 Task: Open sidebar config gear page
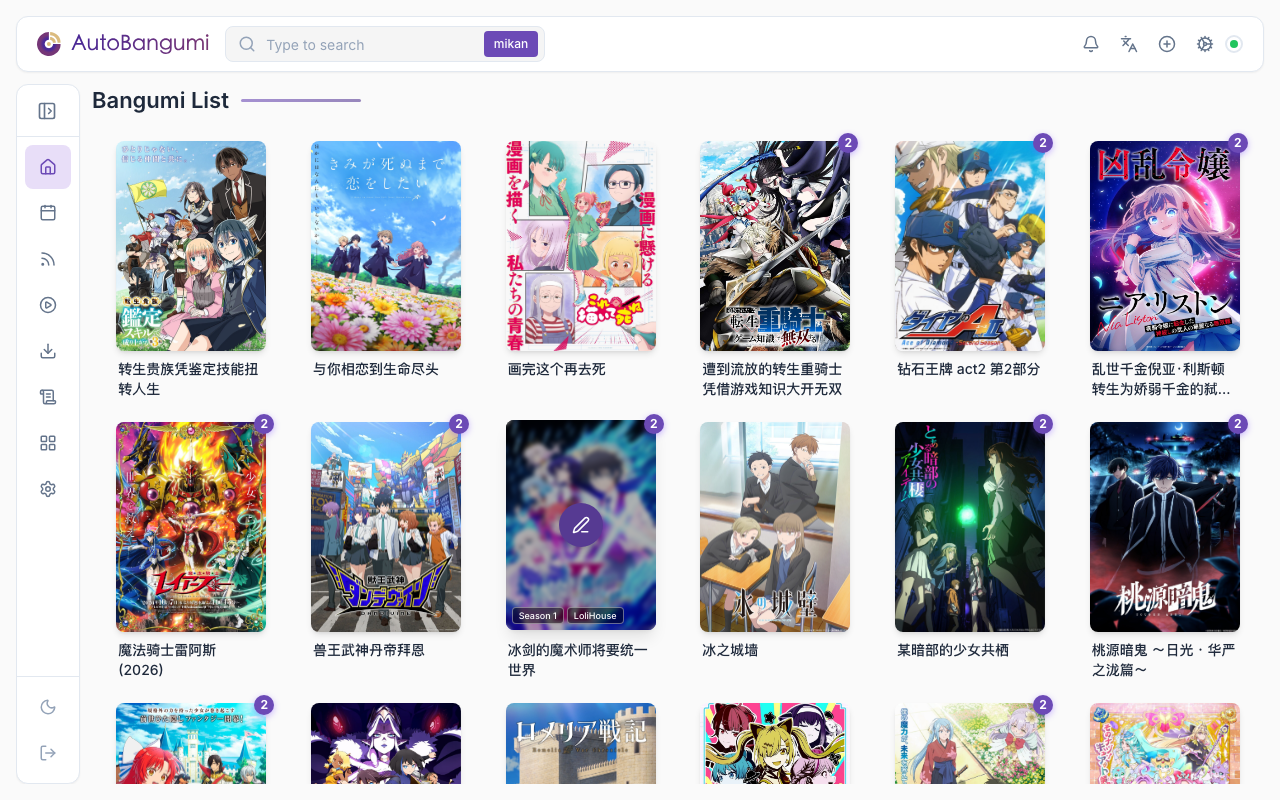(48, 489)
